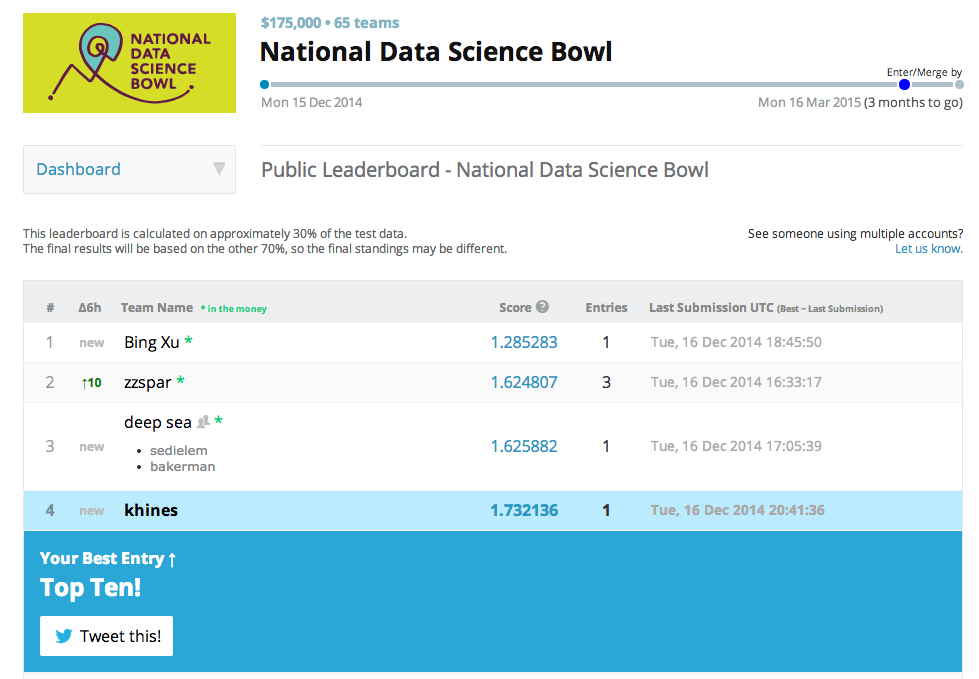The image size is (979, 679).
Task: Click the Twitter bird icon
Action: click(64, 636)
